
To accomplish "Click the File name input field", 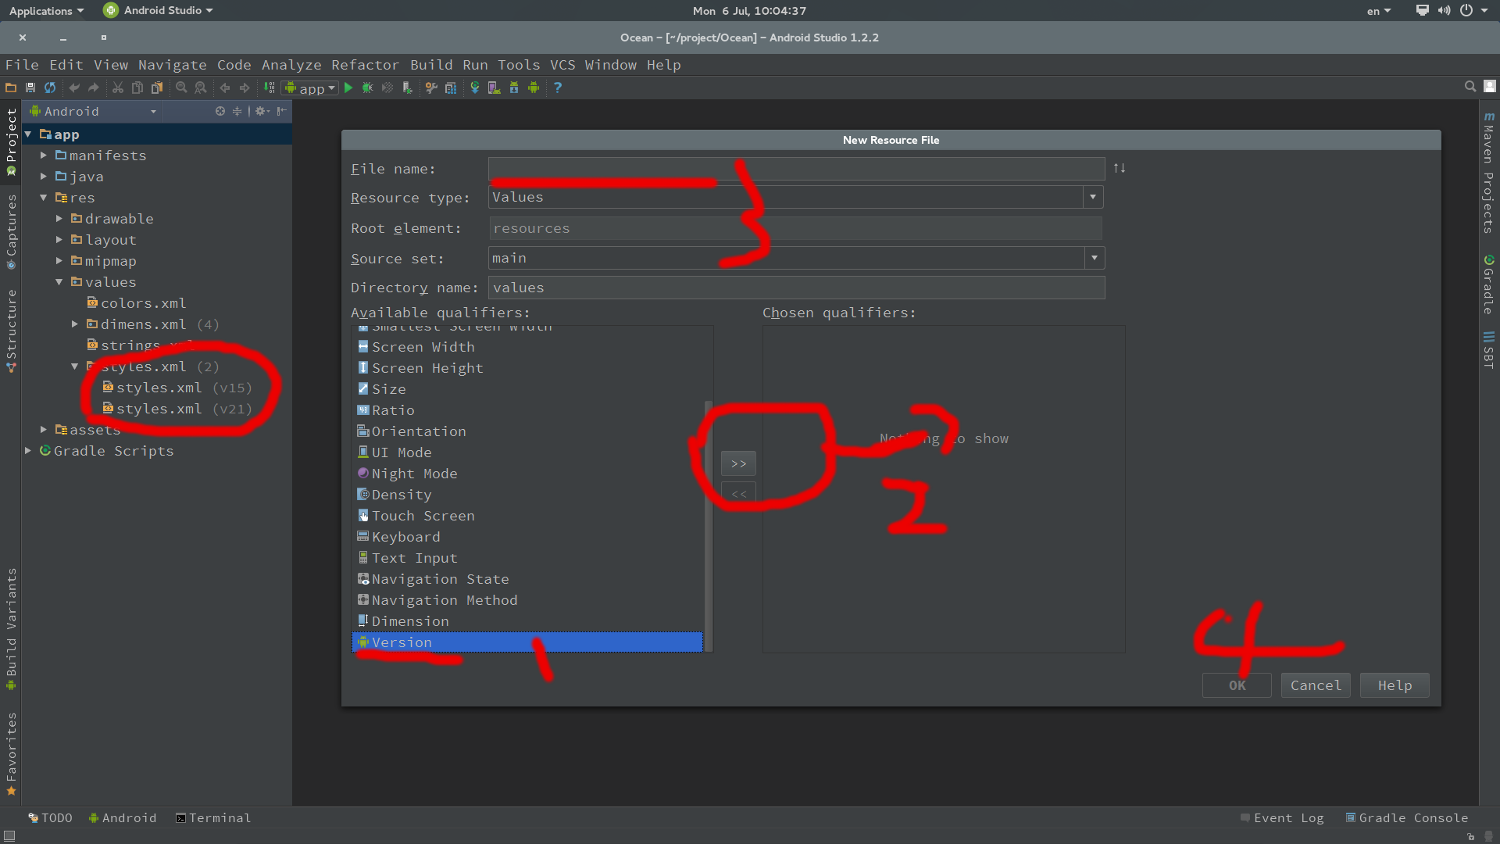I will pyautogui.click(x=795, y=169).
